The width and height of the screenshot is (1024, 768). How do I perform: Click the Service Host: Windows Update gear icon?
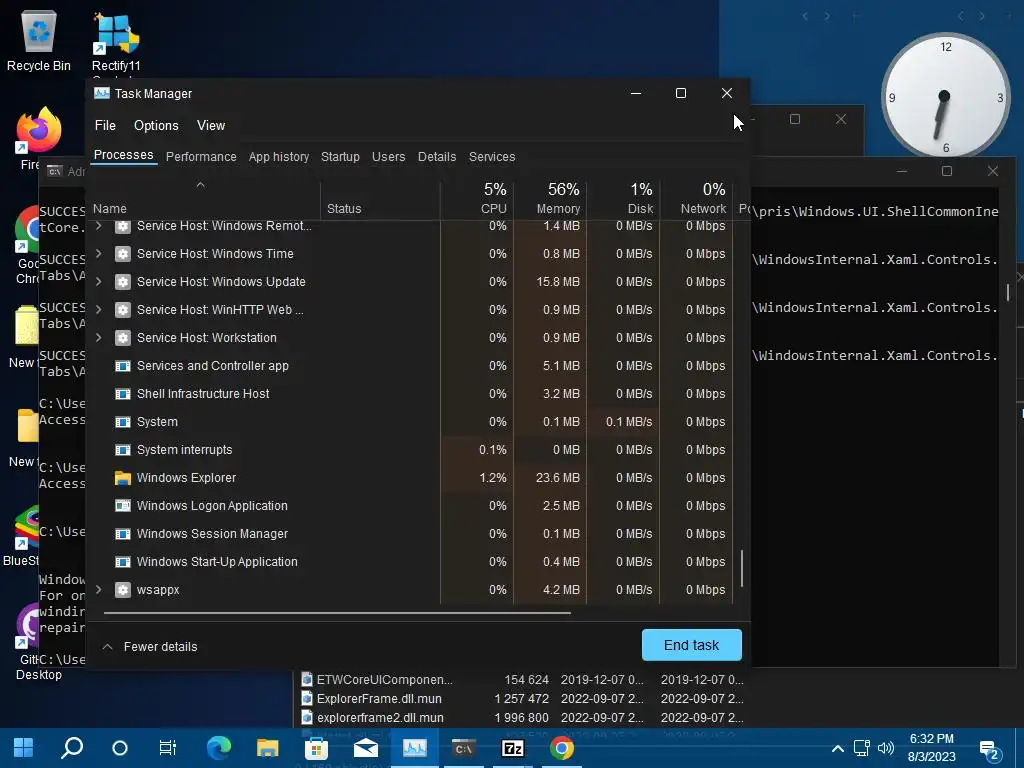pos(123,282)
